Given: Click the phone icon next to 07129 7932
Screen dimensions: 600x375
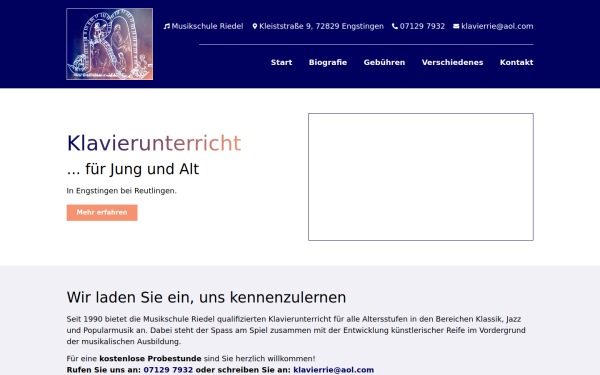Looking at the screenshot, I should tap(395, 26).
